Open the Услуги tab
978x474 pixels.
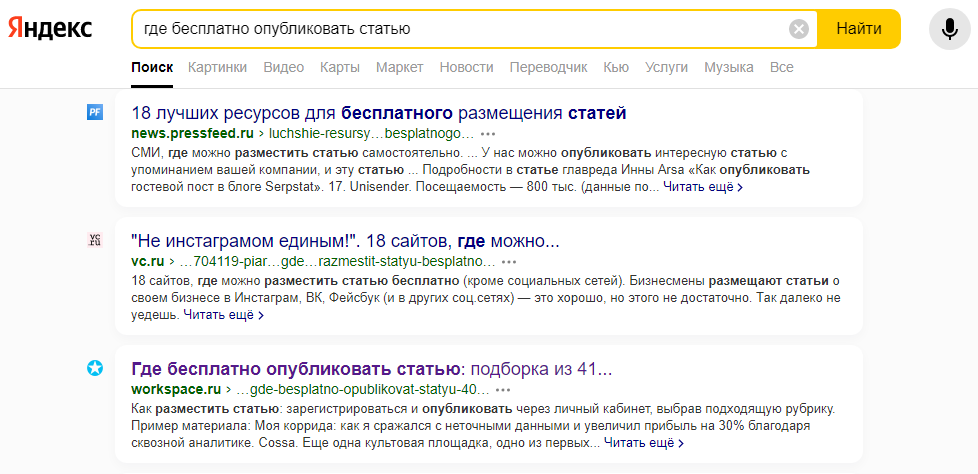(666, 67)
